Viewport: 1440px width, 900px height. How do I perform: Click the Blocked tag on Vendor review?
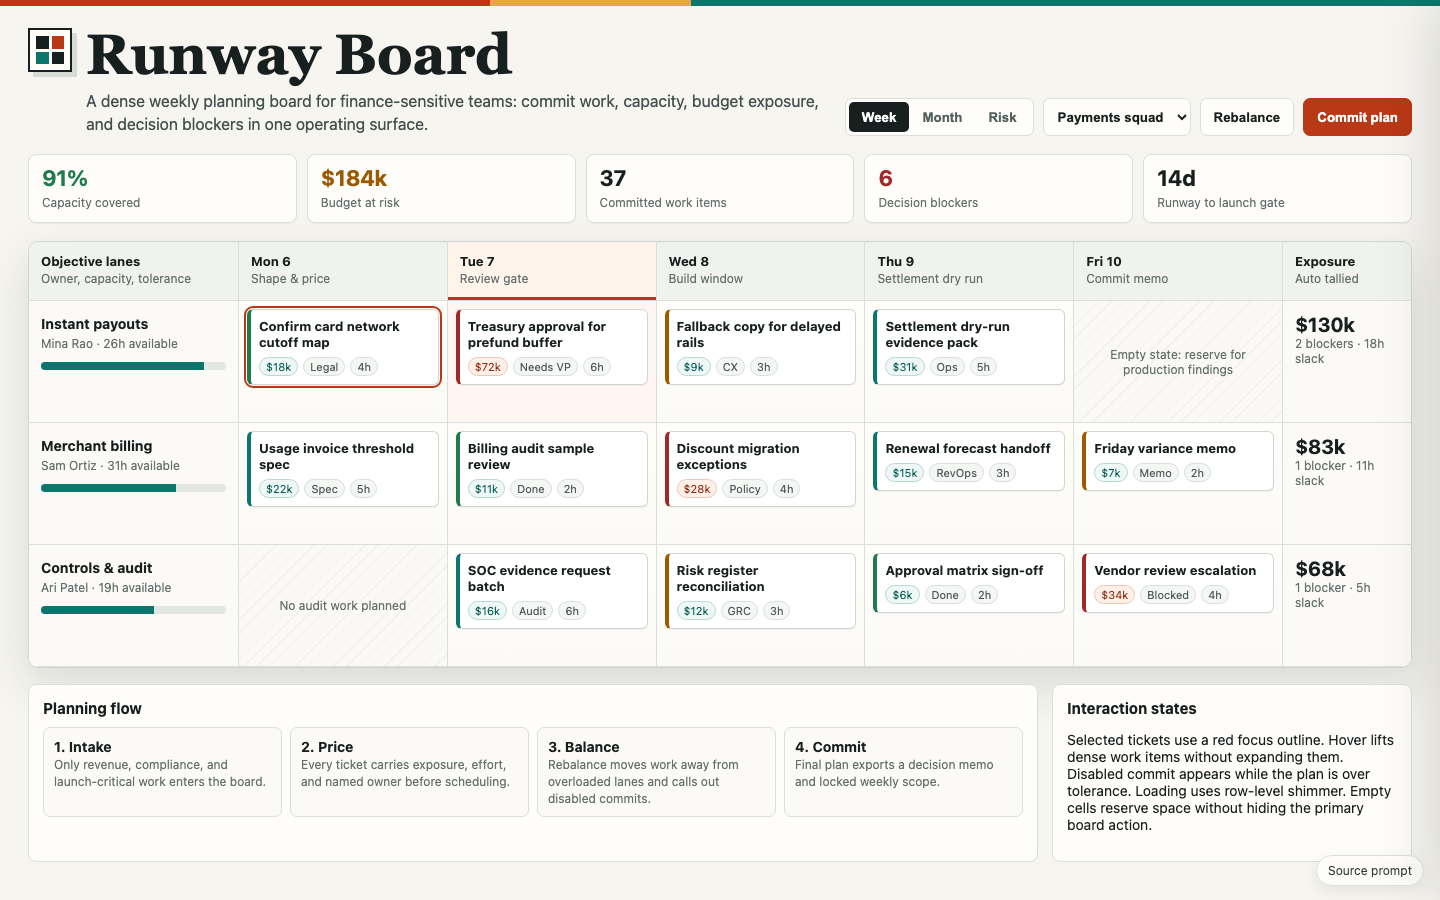pyautogui.click(x=1168, y=595)
